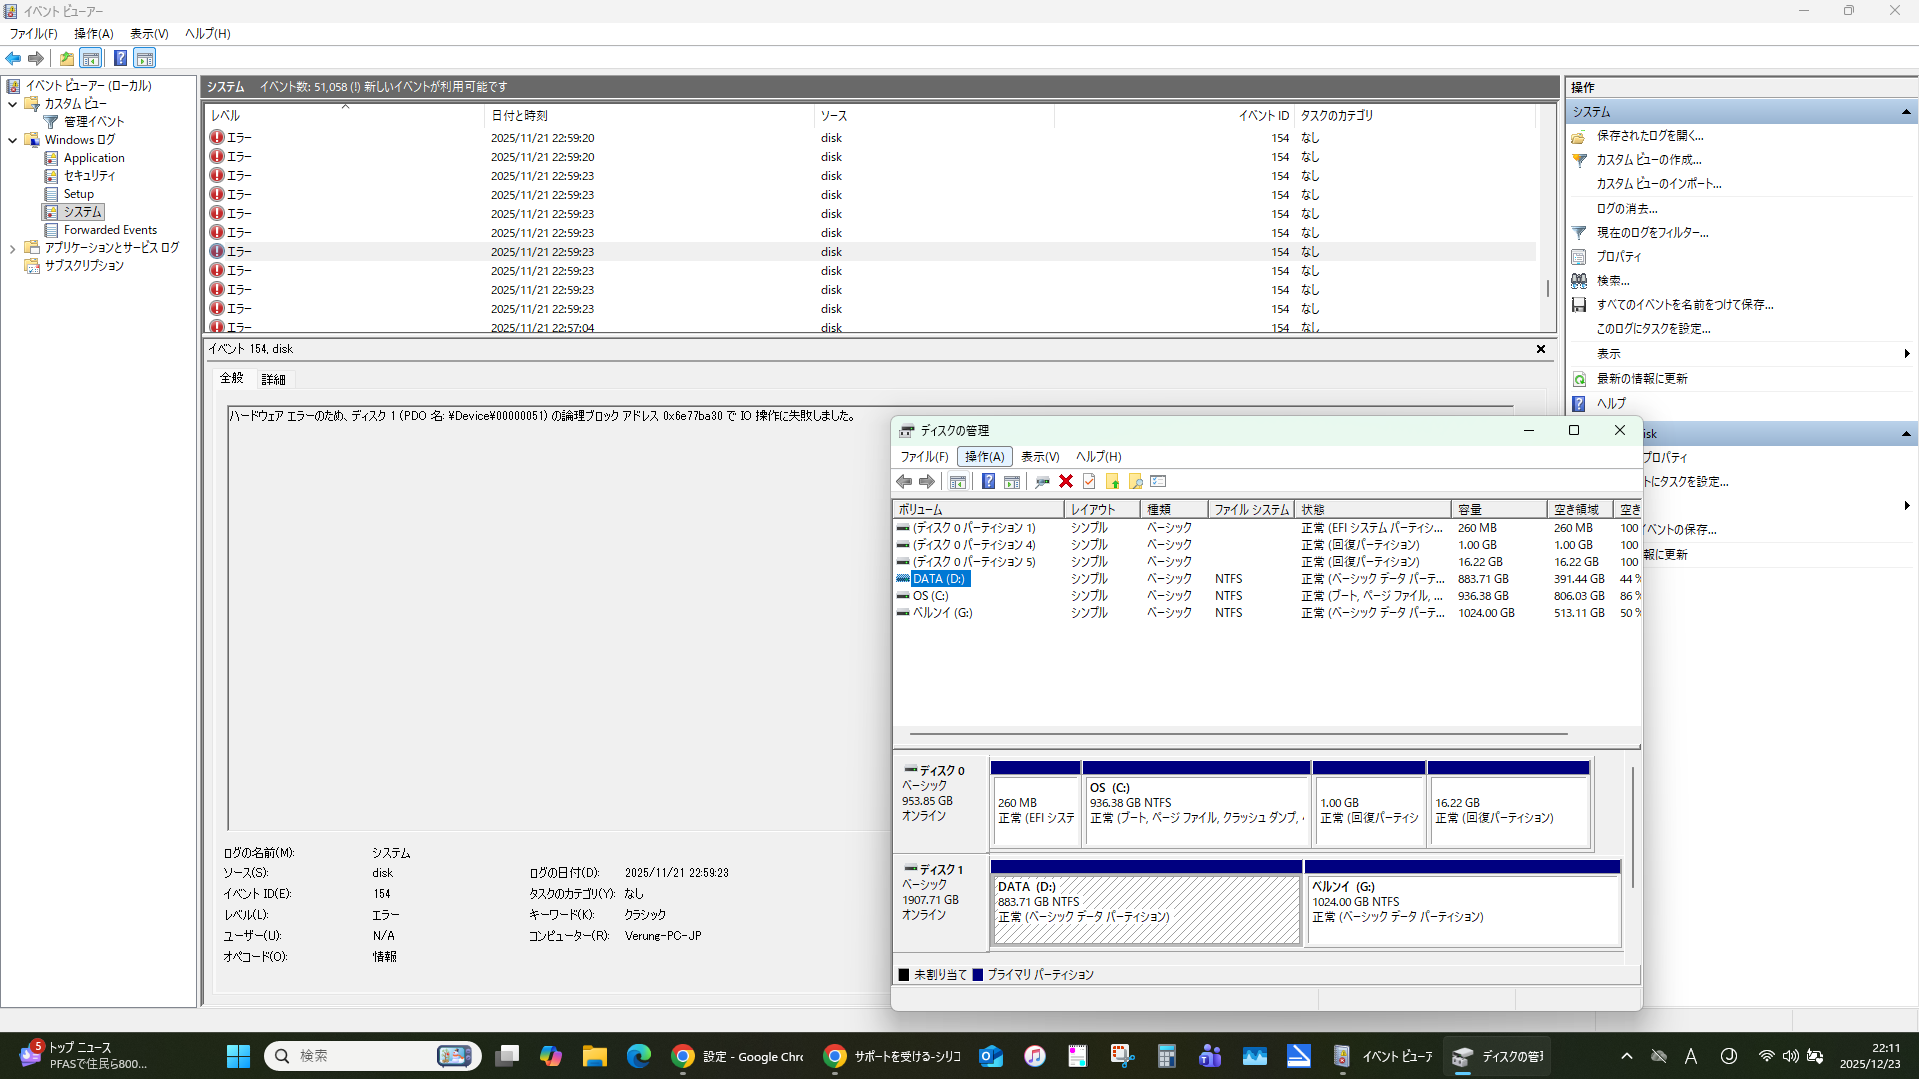This screenshot has height=1079, width=1919.
Task: Collapse the カスタム ビュー tree node
Action: pos(12,104)
